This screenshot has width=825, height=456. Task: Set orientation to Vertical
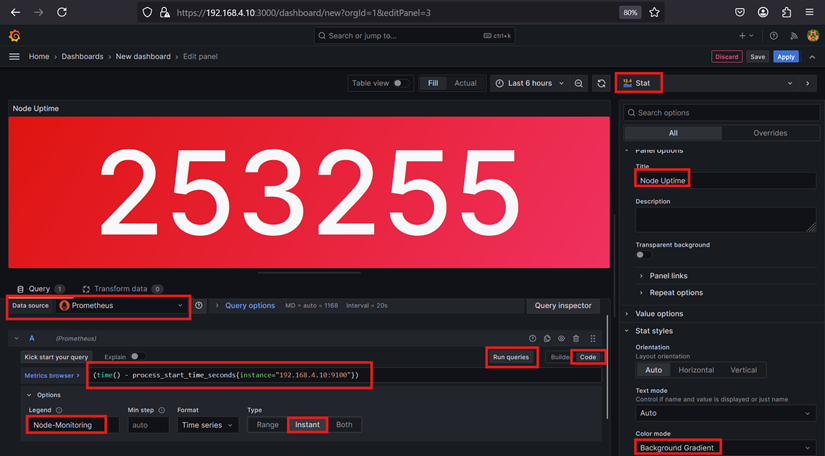(x=743, y=370)
